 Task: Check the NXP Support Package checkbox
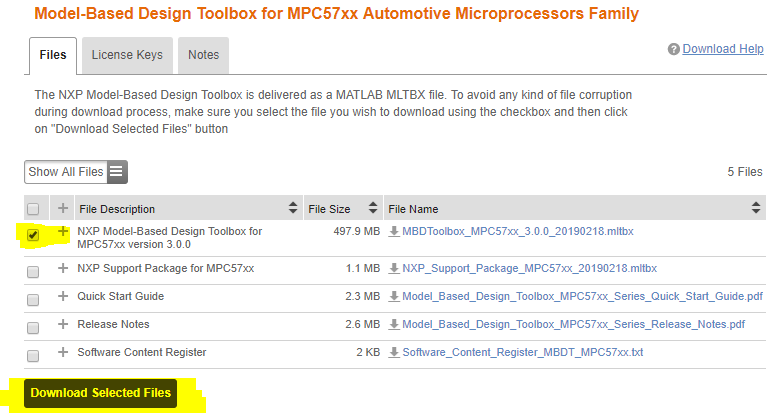click(34, 272)
